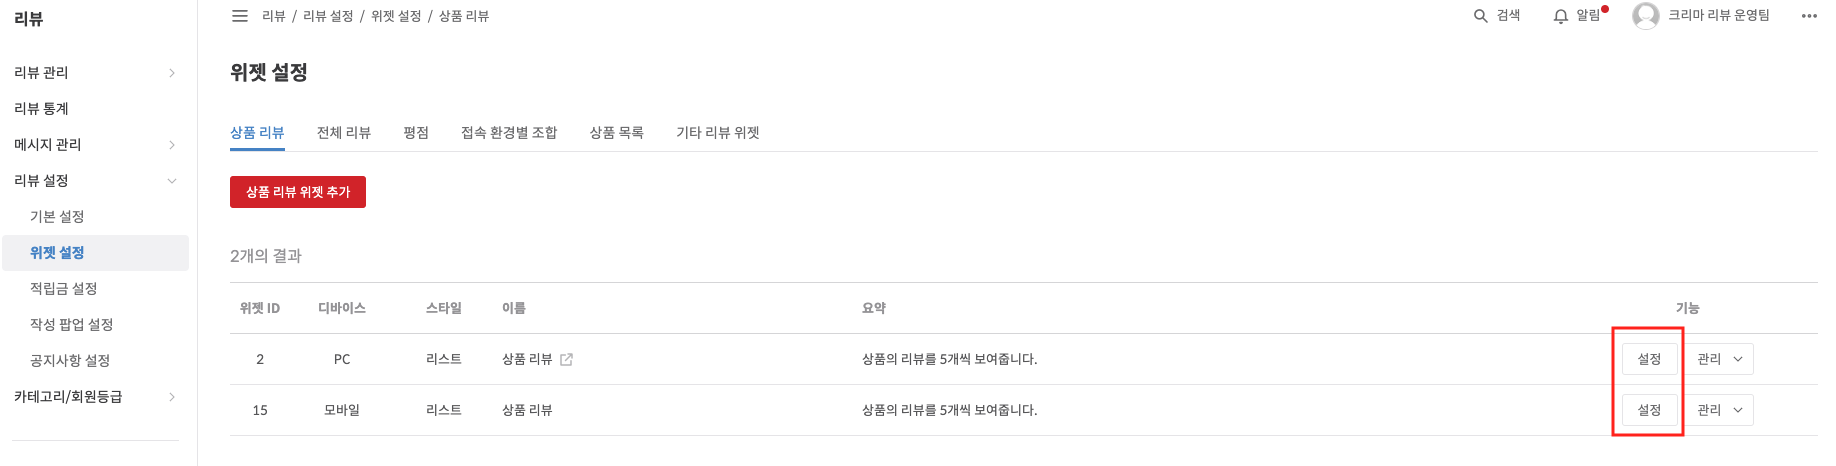Switch to the 전체 리뷰 tab
The width and height of the screenshot is (1836, 466).
click(344, 133)
